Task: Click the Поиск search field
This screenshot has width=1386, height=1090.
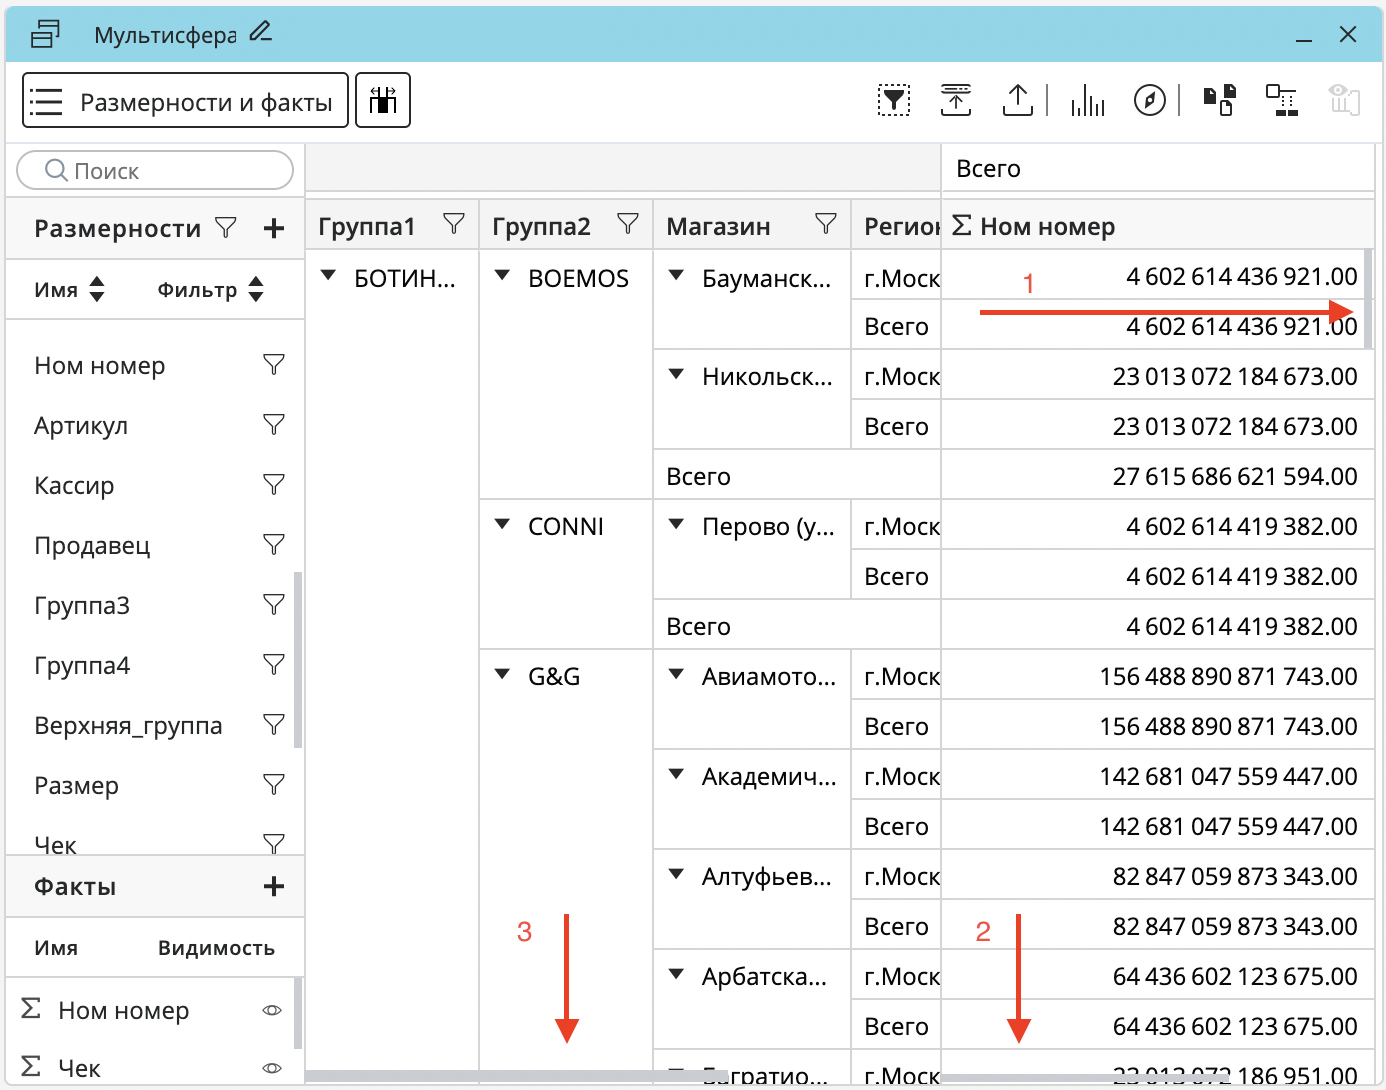Action: coord(155,171)
